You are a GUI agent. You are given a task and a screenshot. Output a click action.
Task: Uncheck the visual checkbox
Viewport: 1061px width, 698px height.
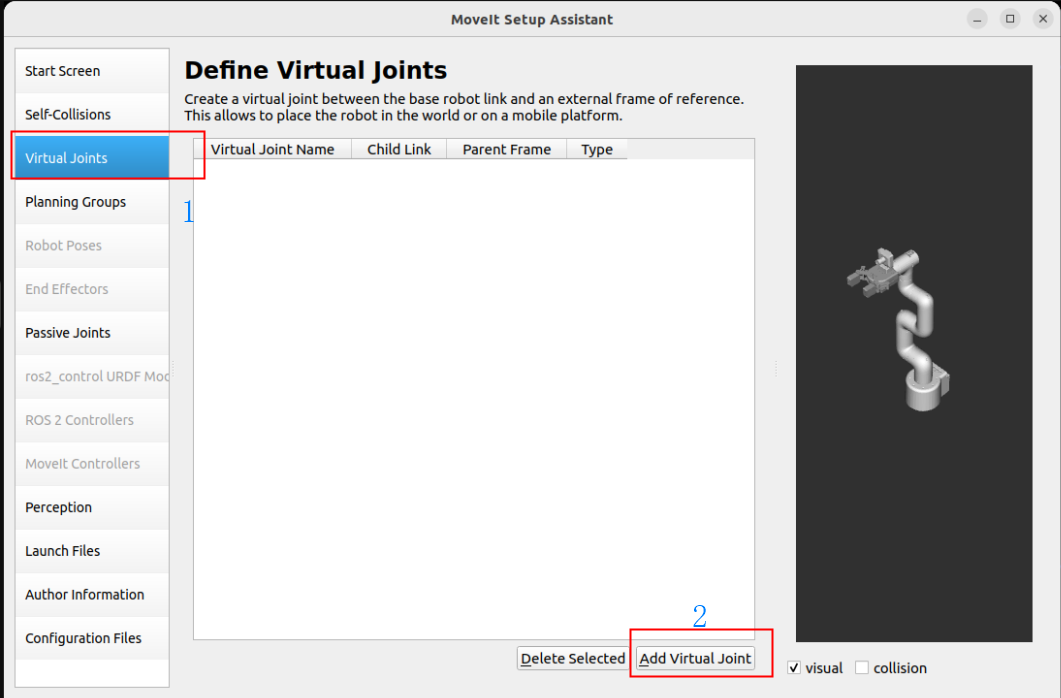(794, 668)
